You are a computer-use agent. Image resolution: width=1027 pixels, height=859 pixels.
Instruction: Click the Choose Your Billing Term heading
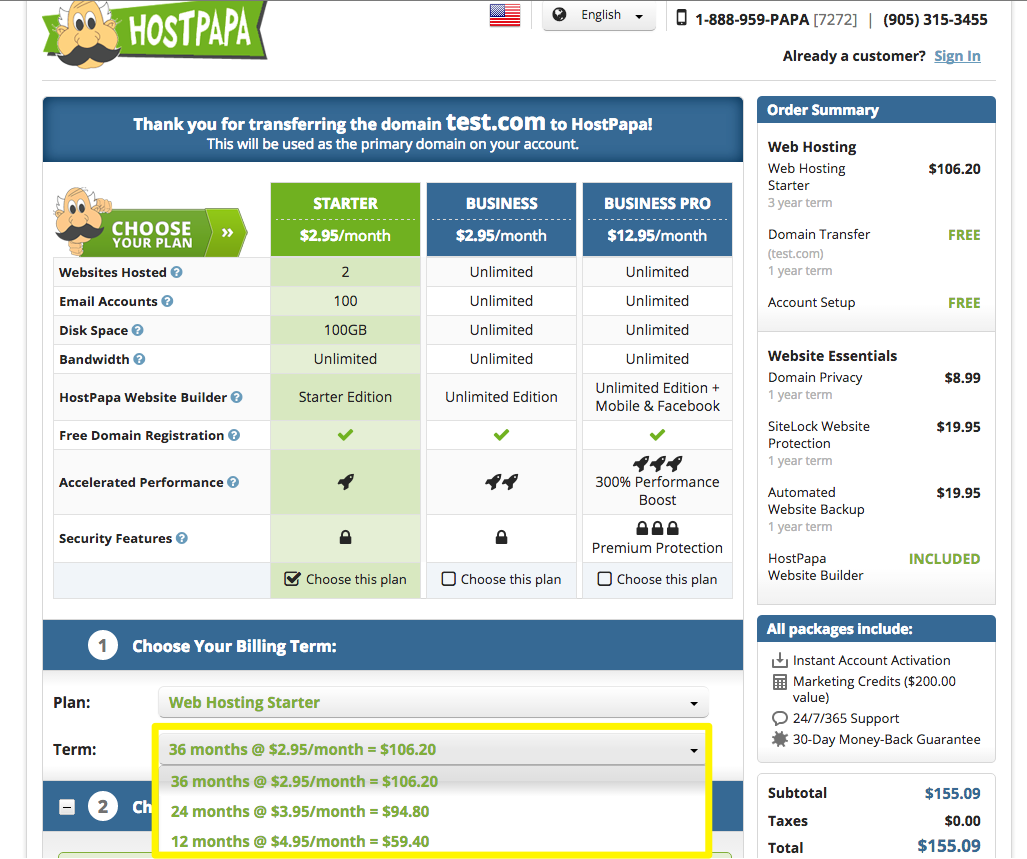234,646
